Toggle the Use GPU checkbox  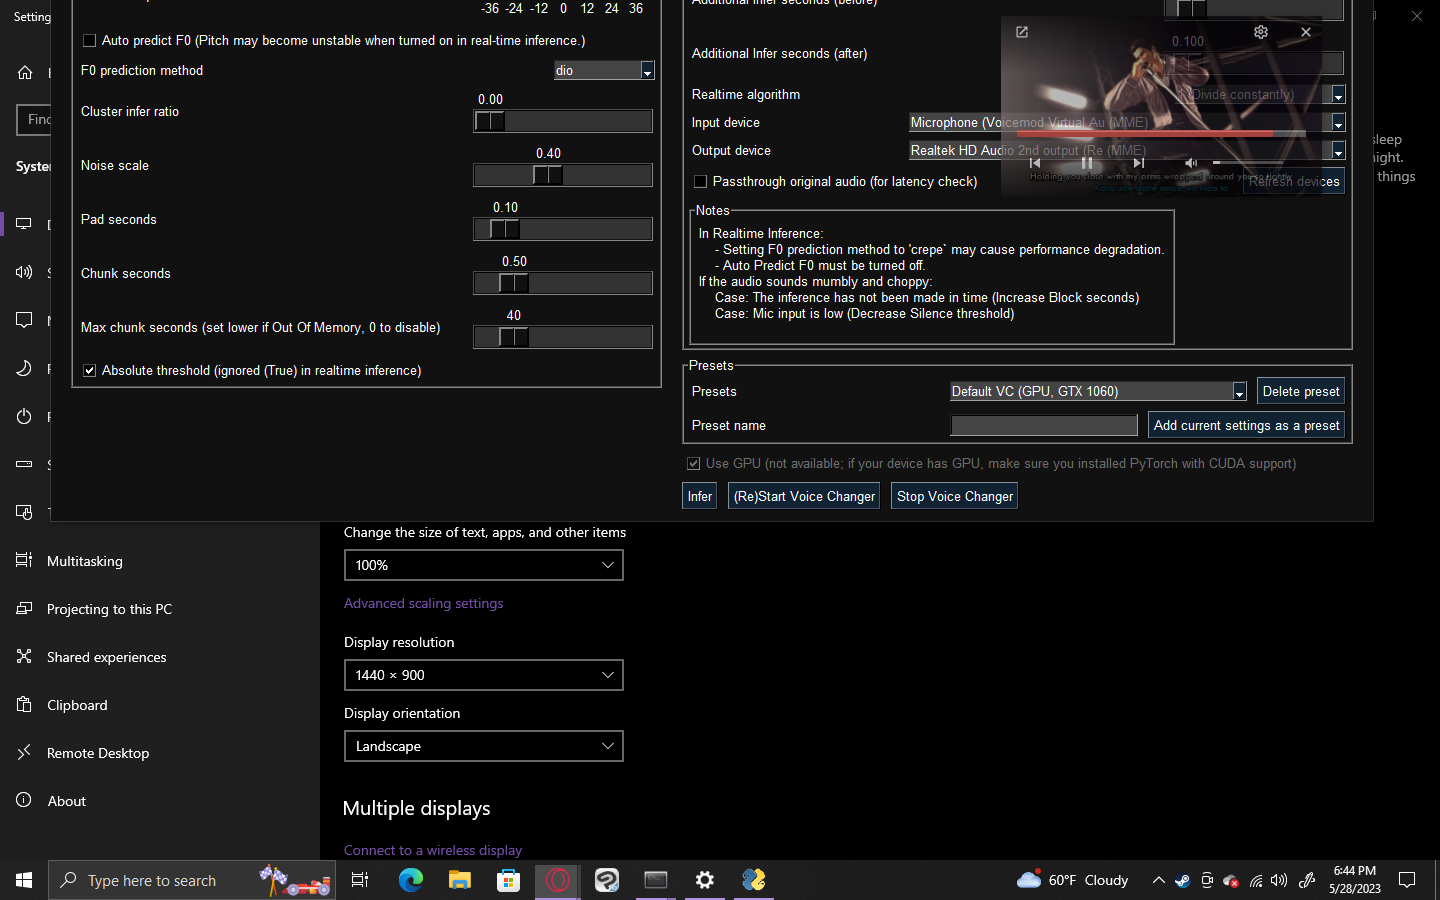click(693, 463)
